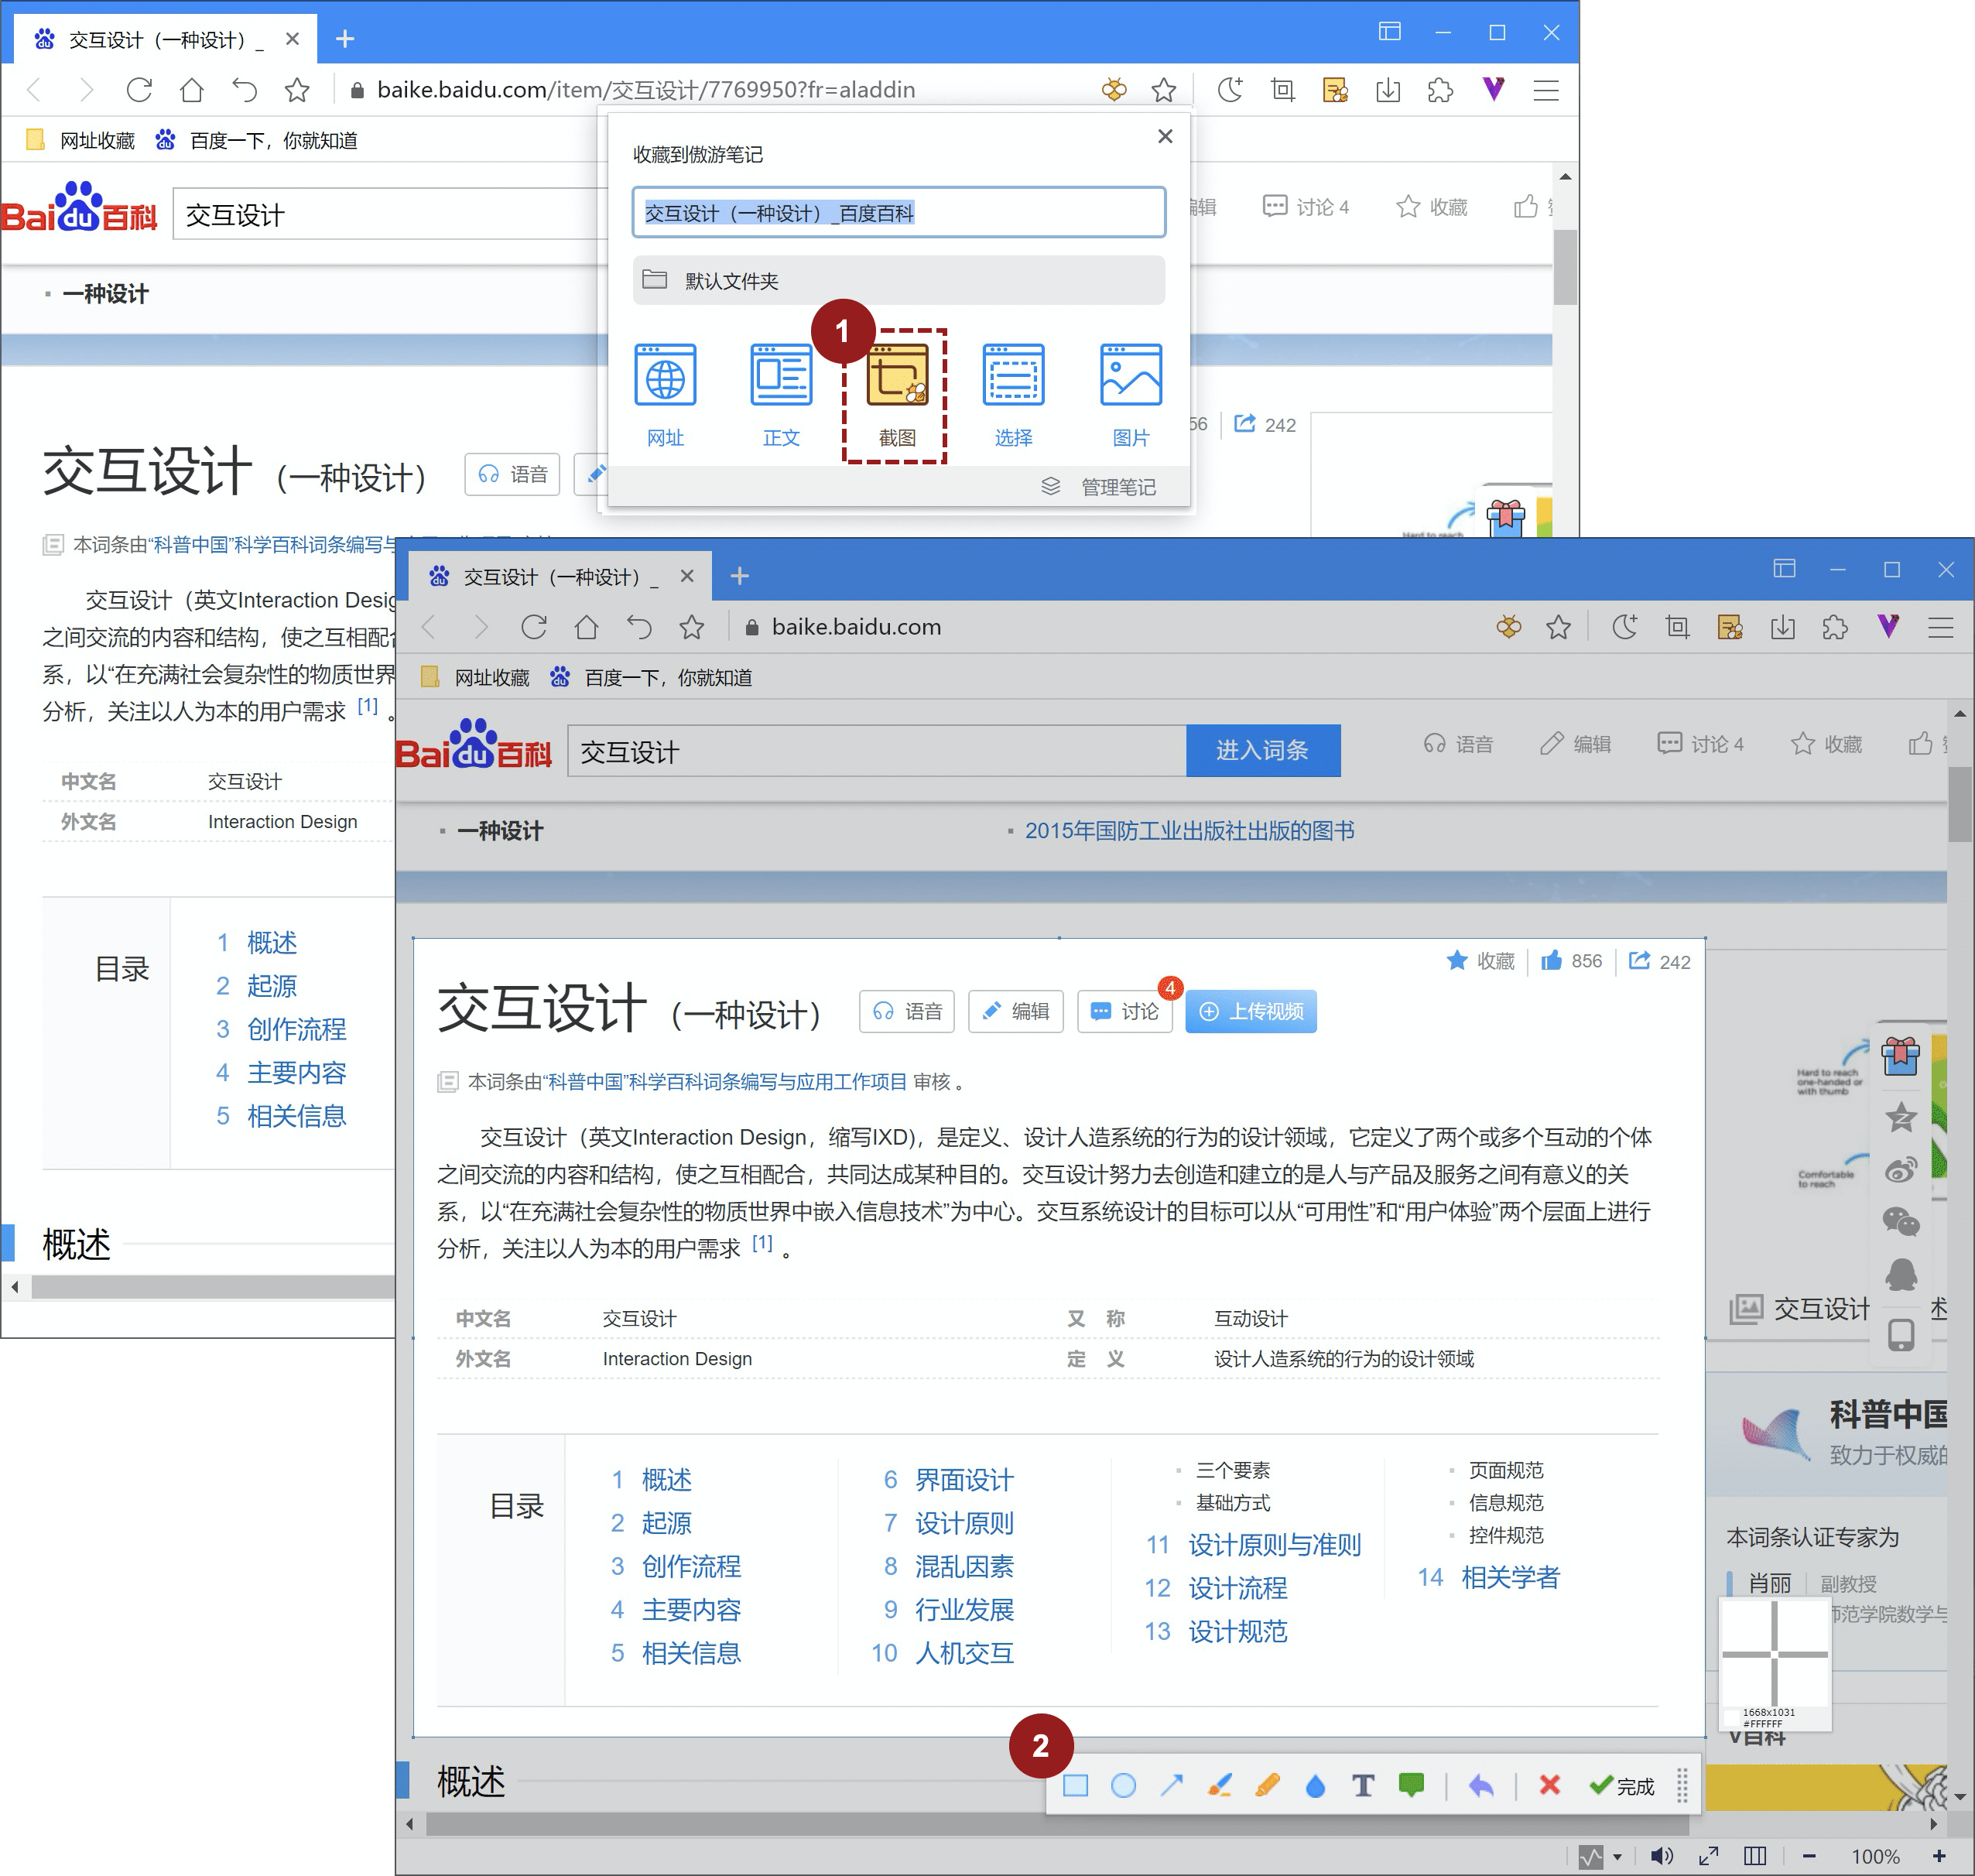
Task: Toggle the 收藏 star above the article title
Action: point(1481,960)
